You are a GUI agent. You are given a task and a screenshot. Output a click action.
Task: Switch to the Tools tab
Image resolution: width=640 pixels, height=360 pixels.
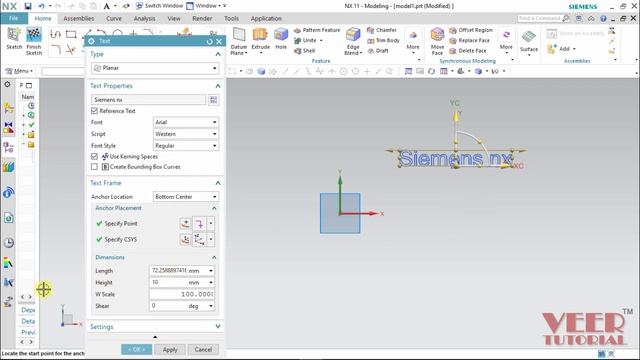click(231, 18)
